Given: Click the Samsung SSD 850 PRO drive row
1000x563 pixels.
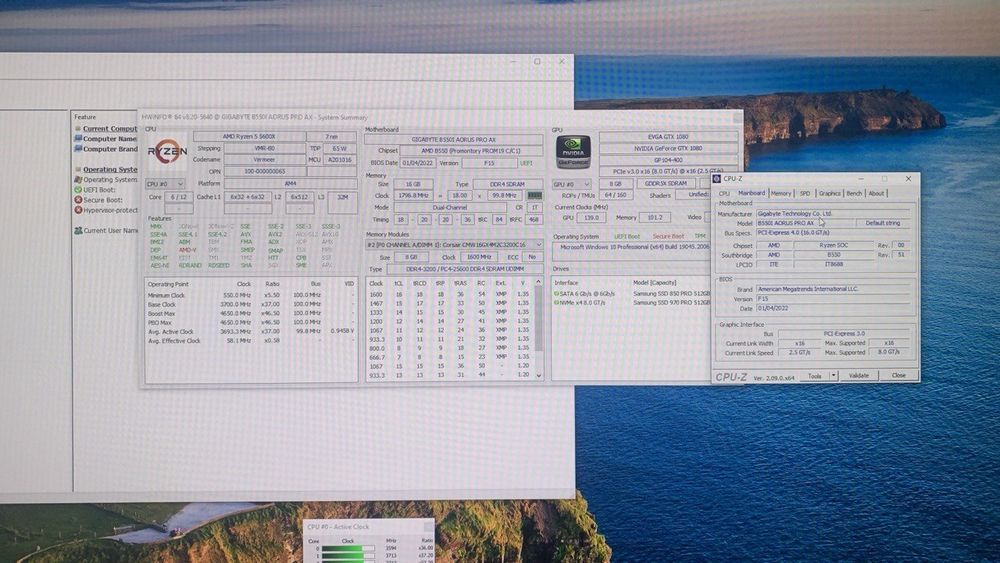Looking at the screenshot, I should coord(631,294).
